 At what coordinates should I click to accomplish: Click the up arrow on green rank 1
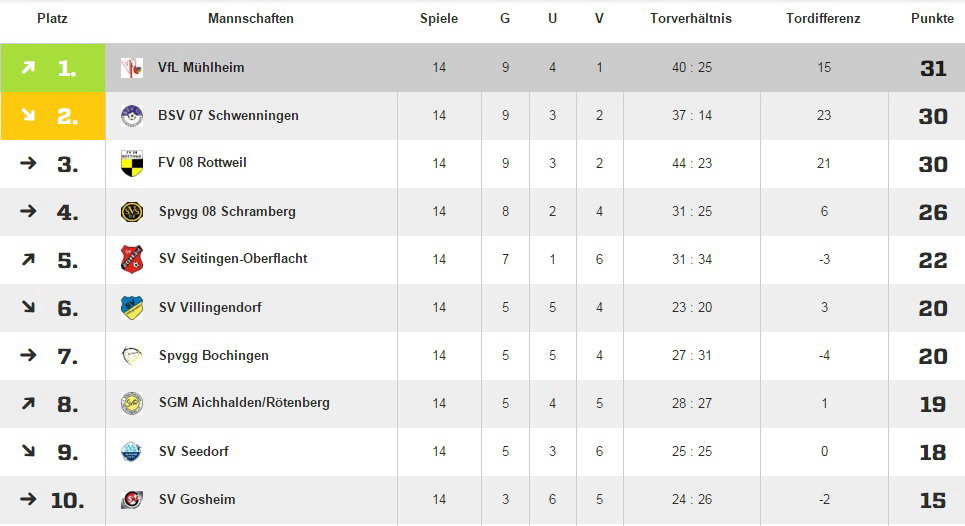[x=28, y=68]
